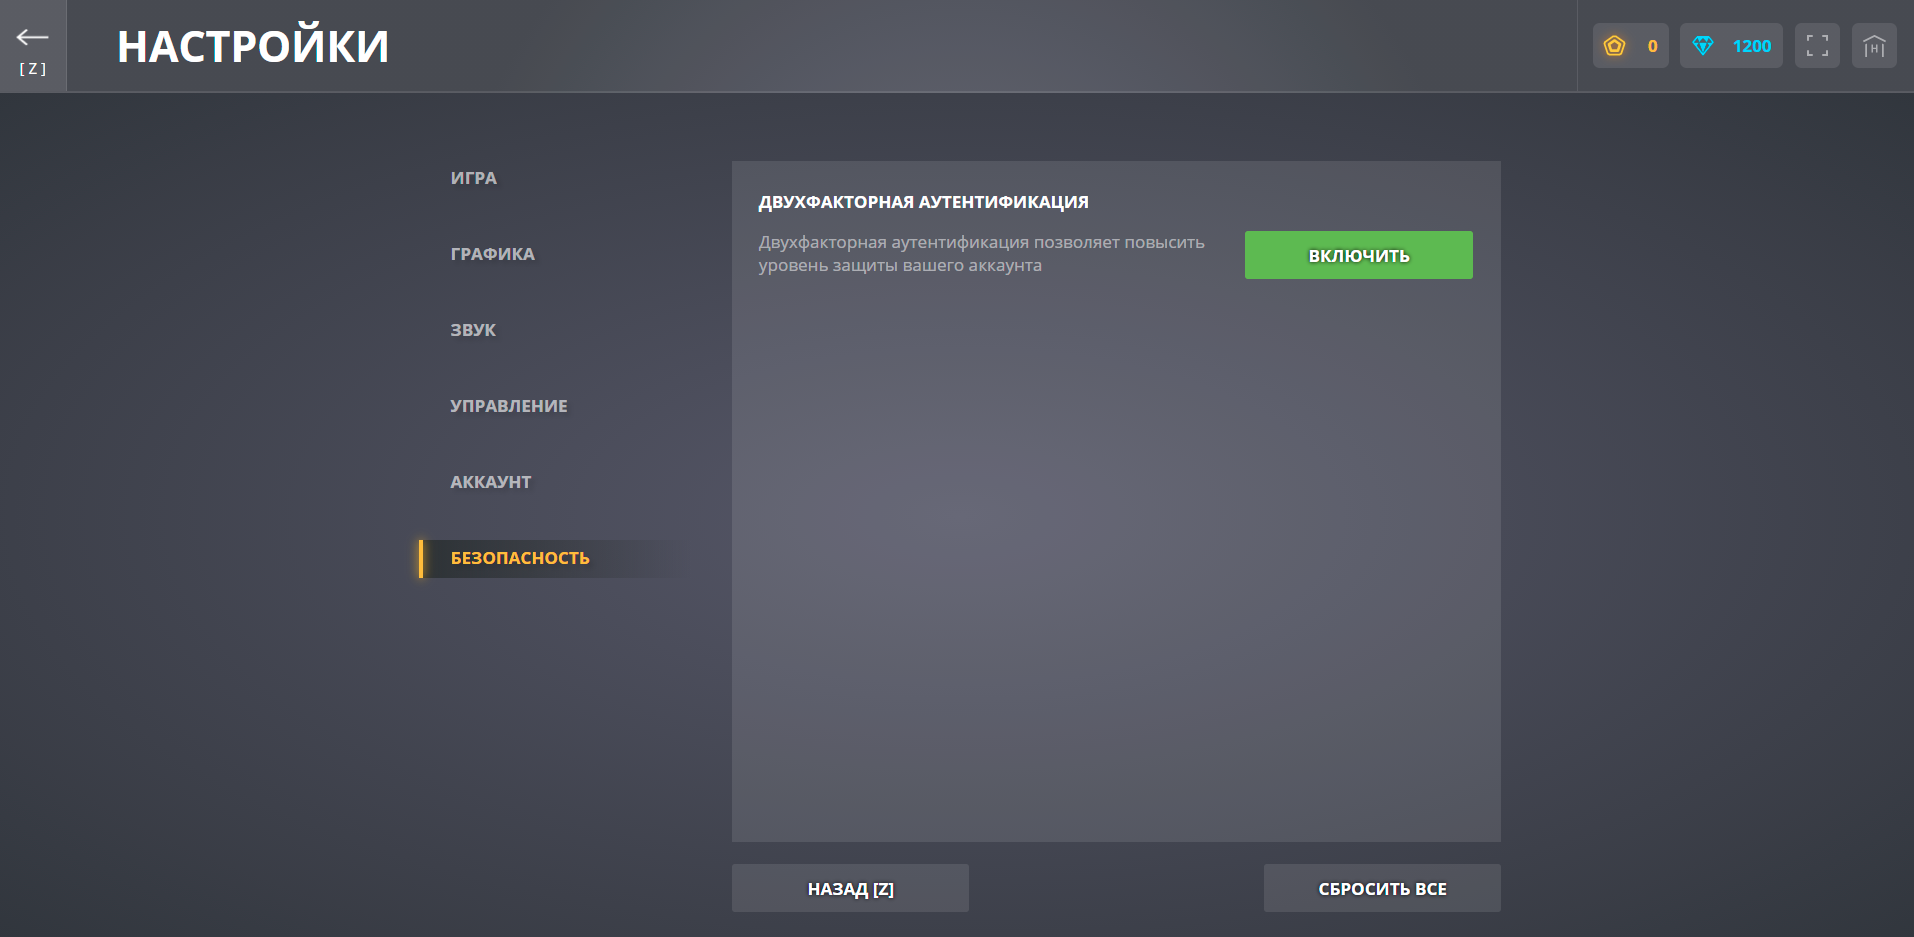Click the ДВУХФАКТОРНАЯ АУТЕНТИФИКАЦИЯ heading

tap(923, 202)
